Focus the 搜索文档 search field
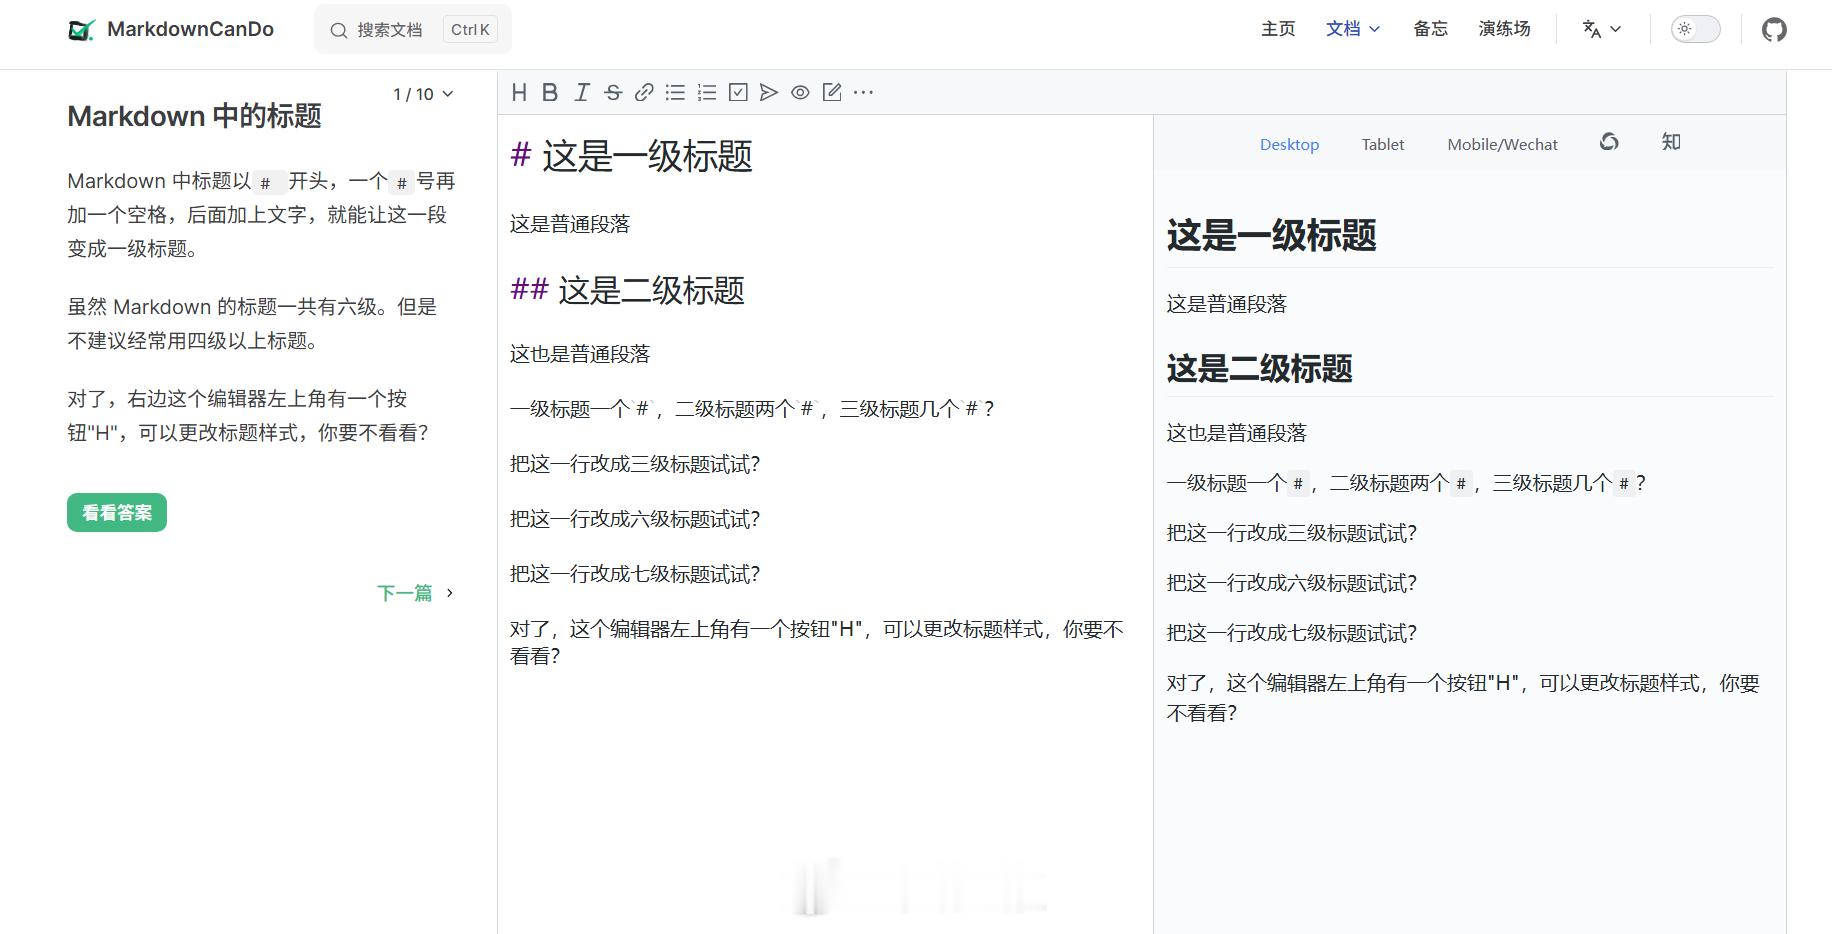1832x934 pixels. tap(412, 30)
